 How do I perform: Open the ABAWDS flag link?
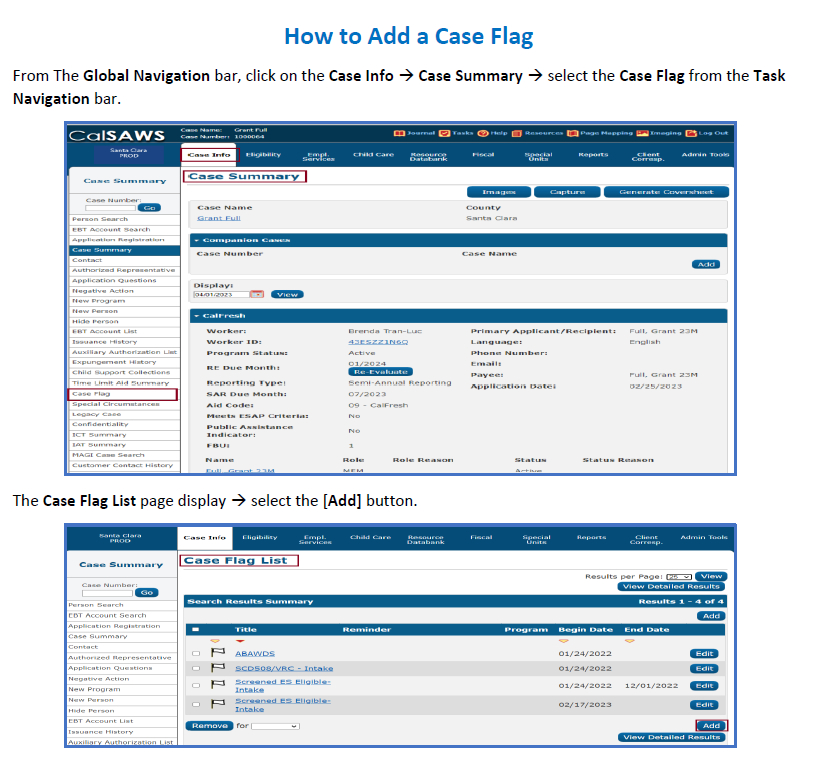(255, 653)
